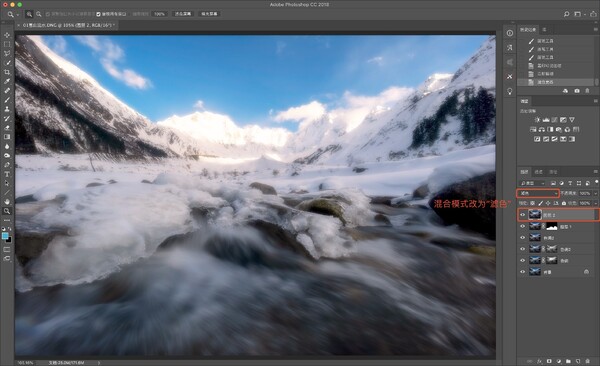
Task: Select the Pen tool
Action: 7,165
